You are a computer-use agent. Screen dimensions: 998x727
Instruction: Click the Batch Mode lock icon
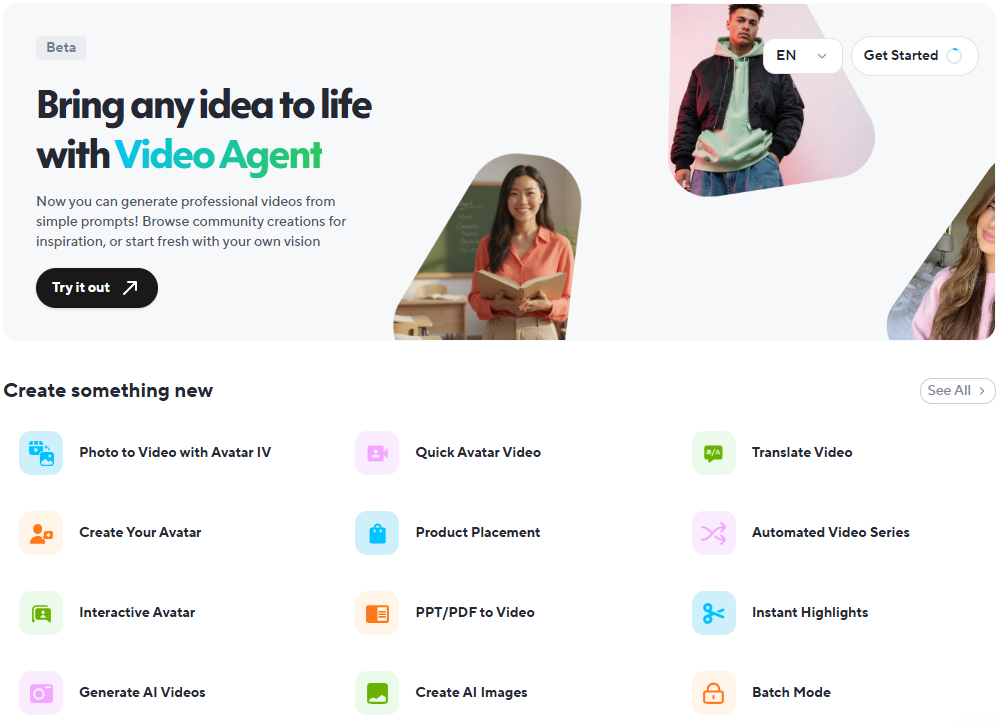(713, 692)
